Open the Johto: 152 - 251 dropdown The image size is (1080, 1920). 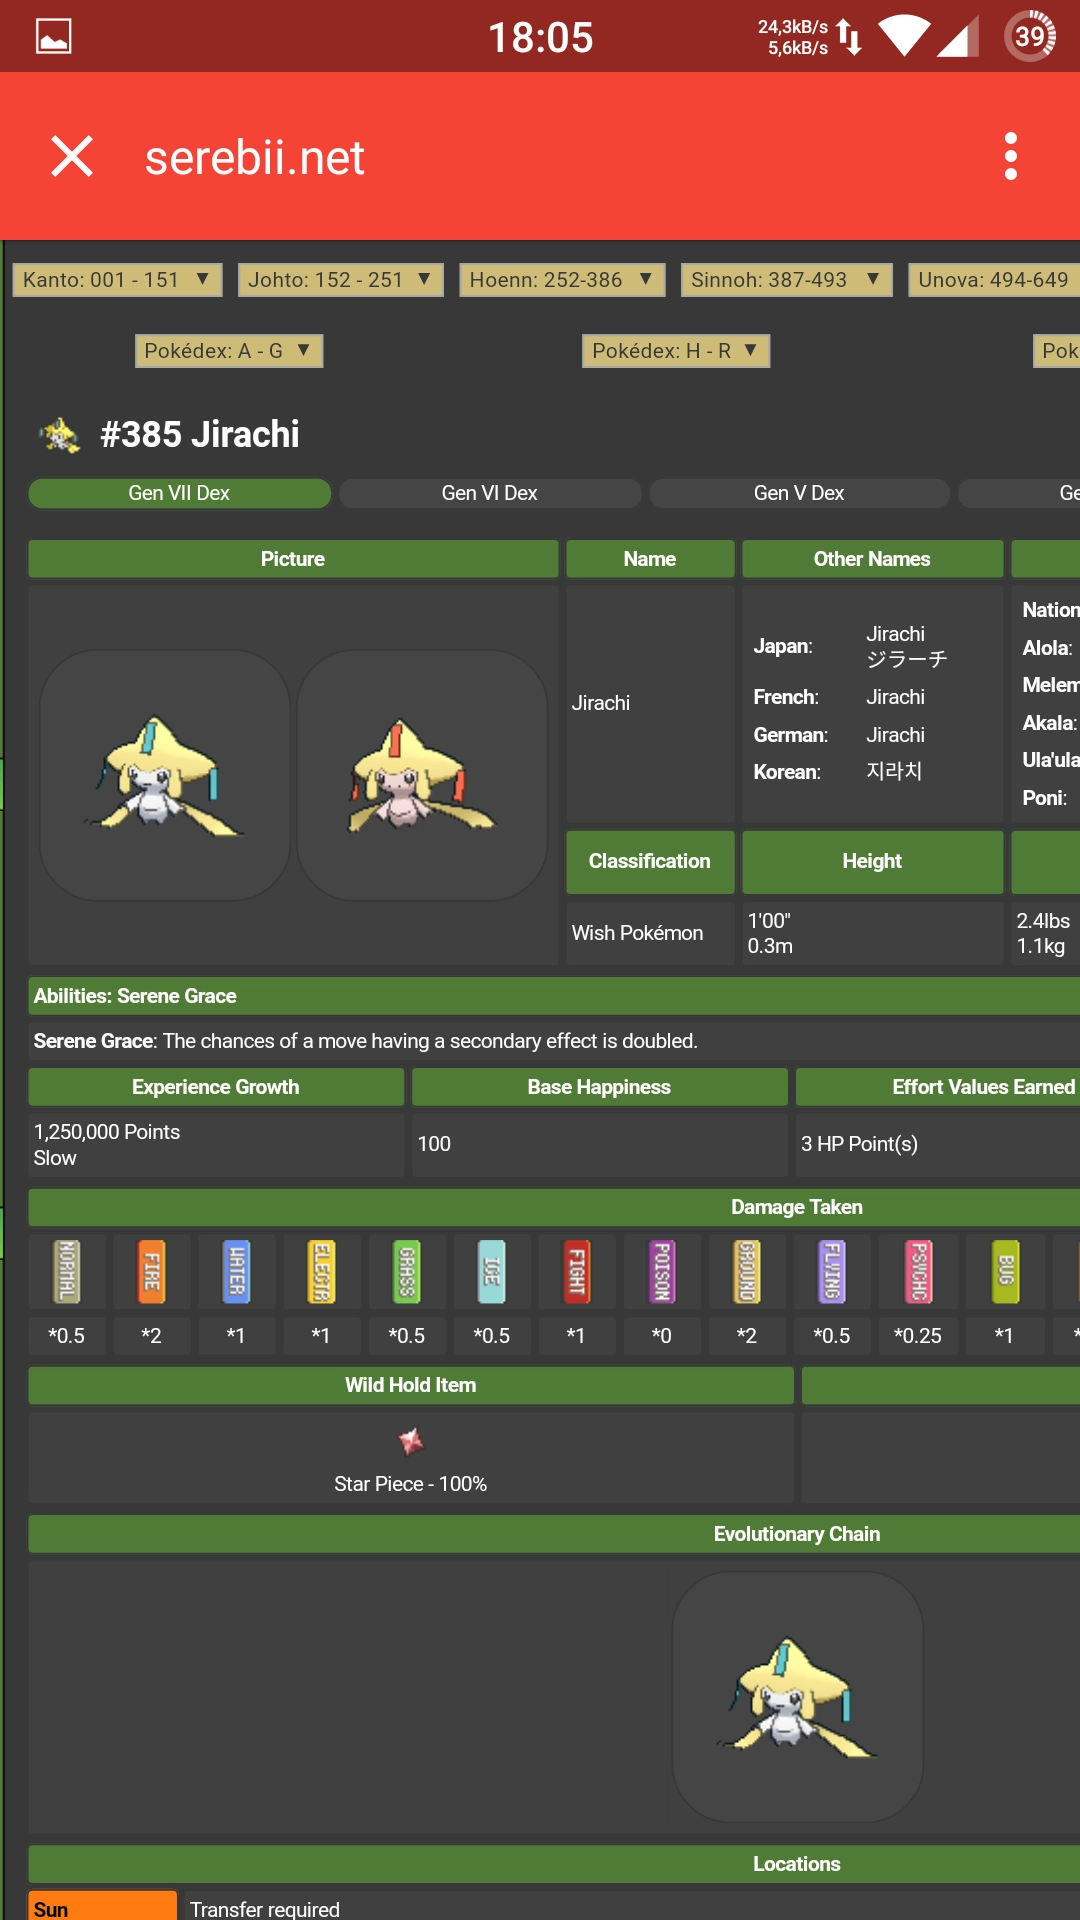click(x=340, y=280)
